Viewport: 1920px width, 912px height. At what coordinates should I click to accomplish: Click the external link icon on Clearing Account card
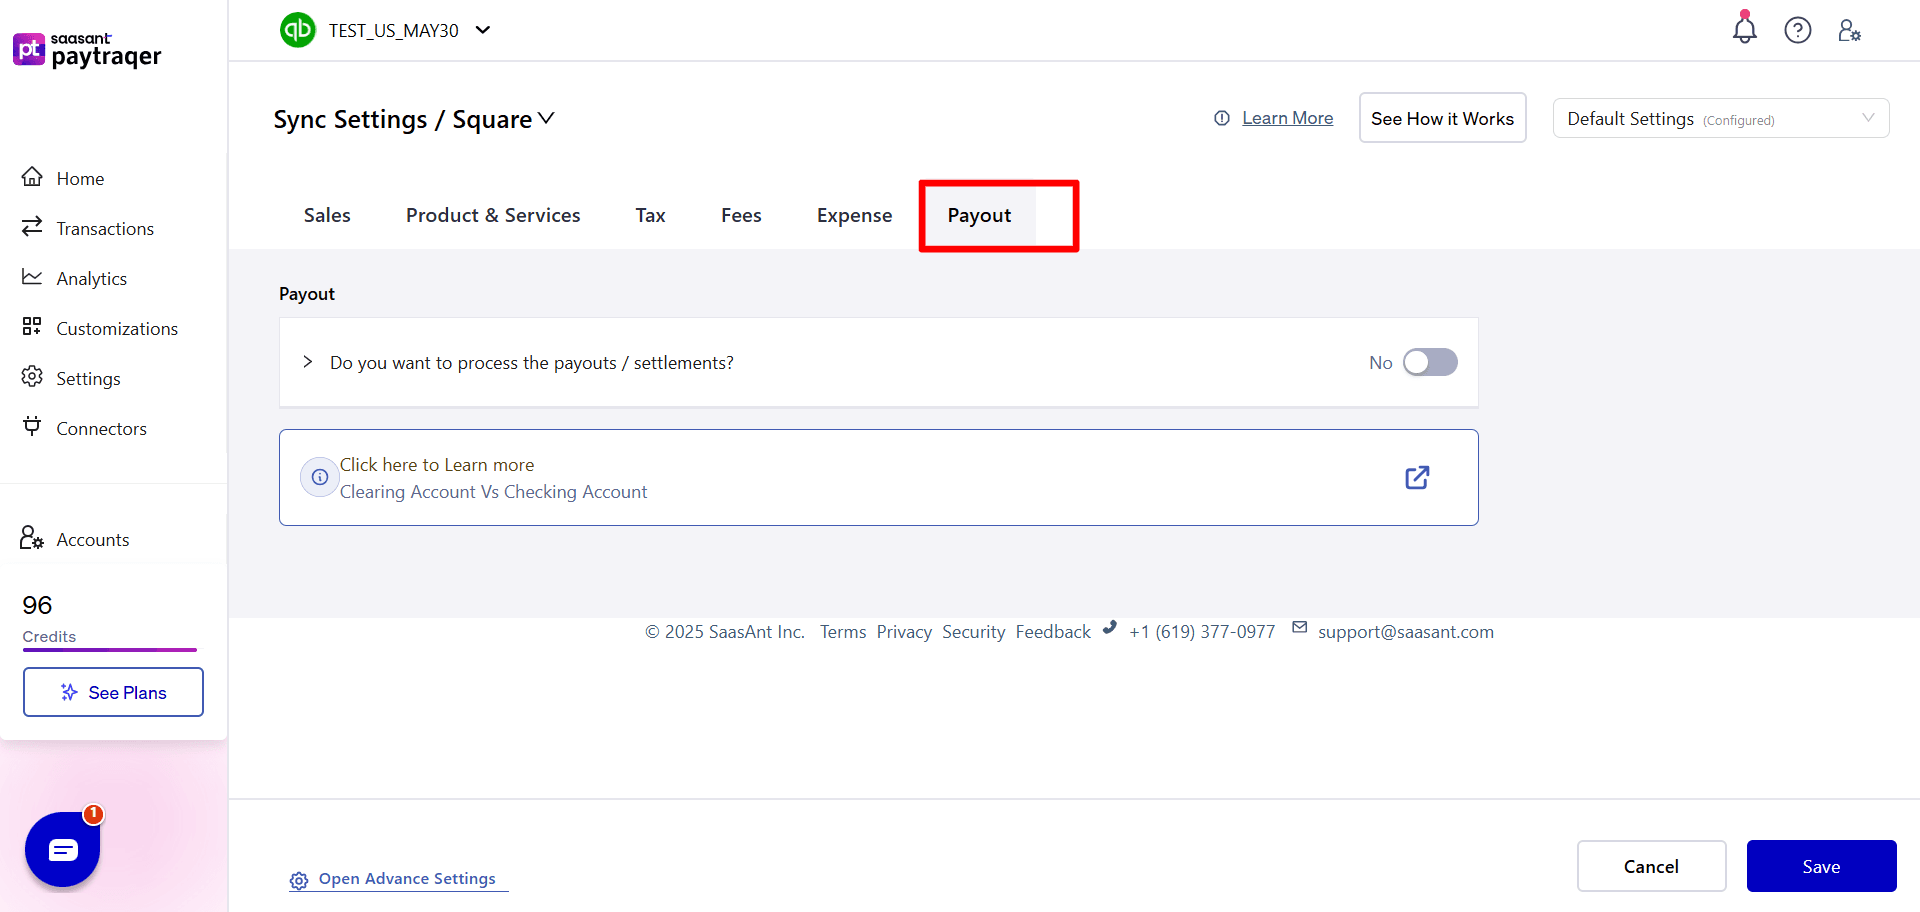coord(1417,477)
